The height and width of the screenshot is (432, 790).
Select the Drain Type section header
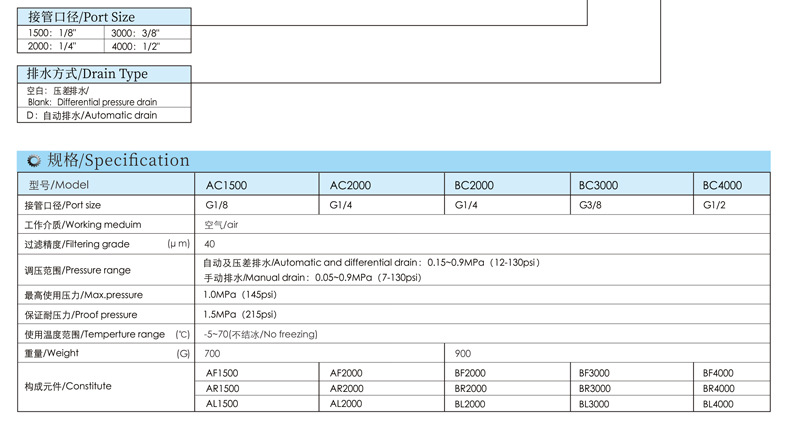(x=87, y=74)
